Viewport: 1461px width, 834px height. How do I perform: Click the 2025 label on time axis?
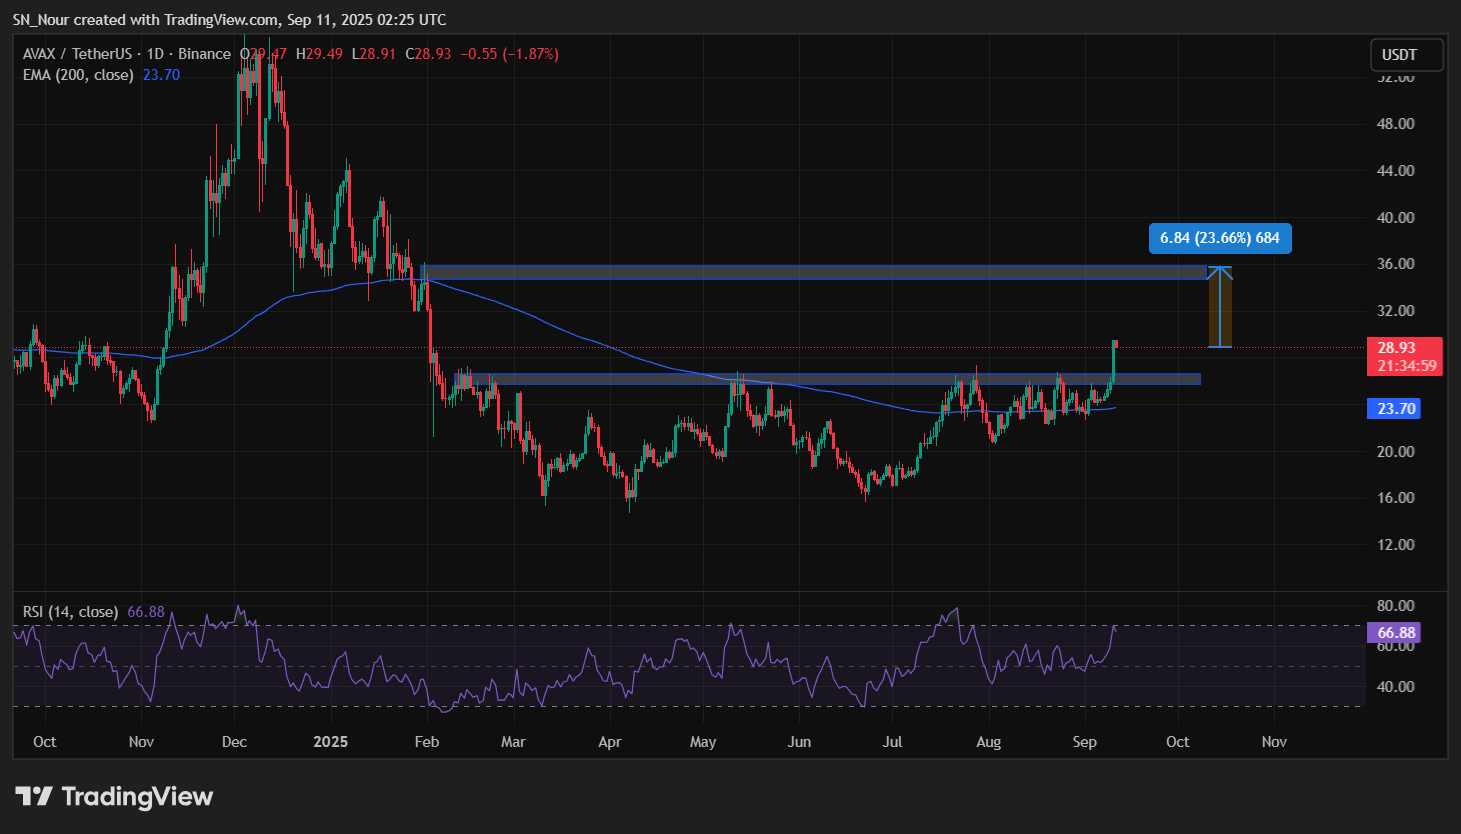(x=330, y=742)
